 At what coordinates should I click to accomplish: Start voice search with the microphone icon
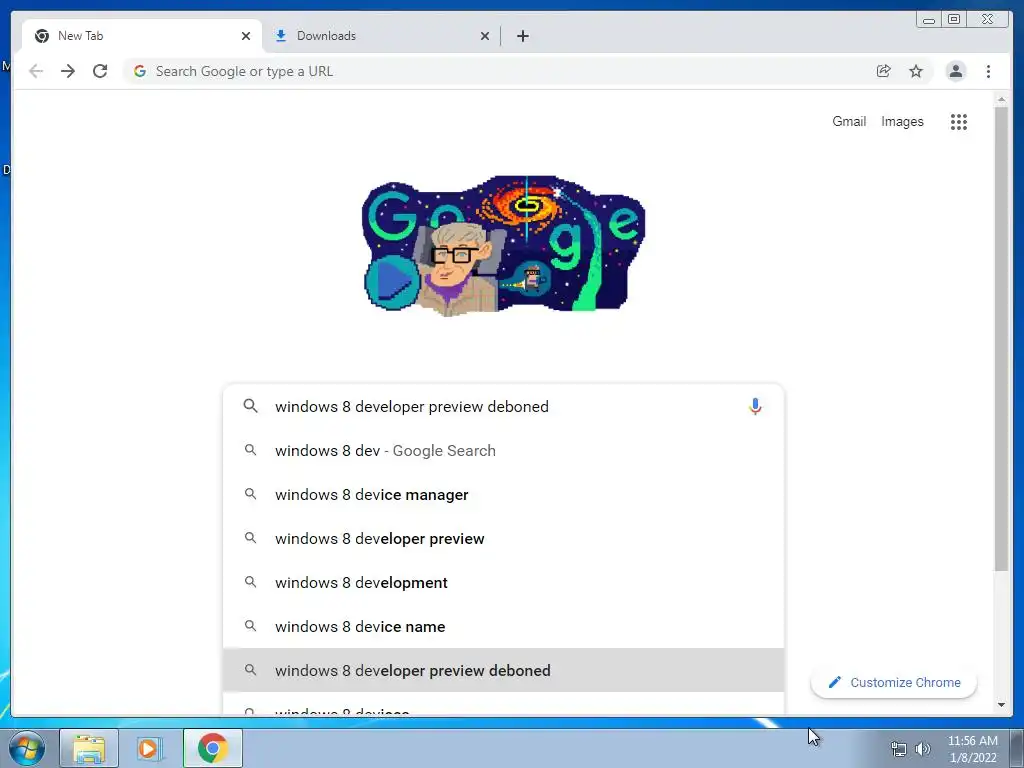tap(755, 406)
